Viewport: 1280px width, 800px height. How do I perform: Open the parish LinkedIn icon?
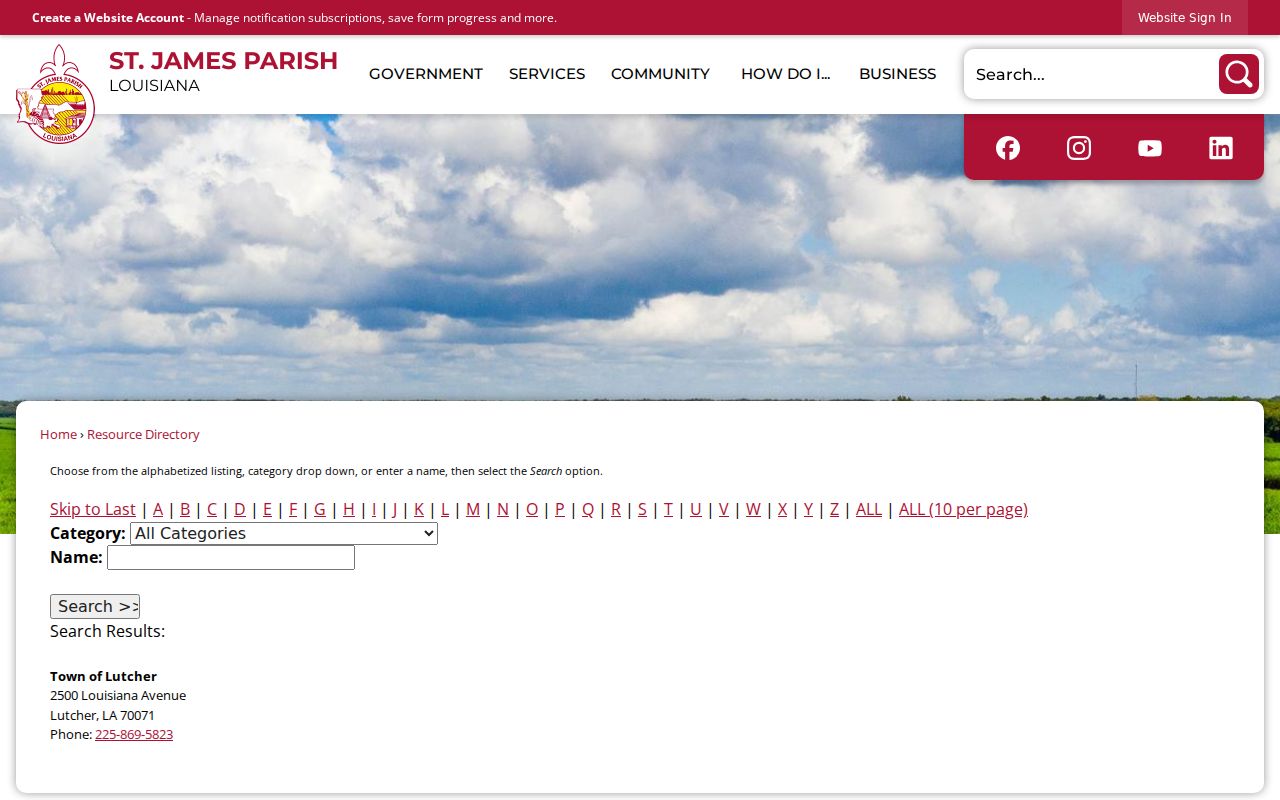click(x=1221, y=148)
